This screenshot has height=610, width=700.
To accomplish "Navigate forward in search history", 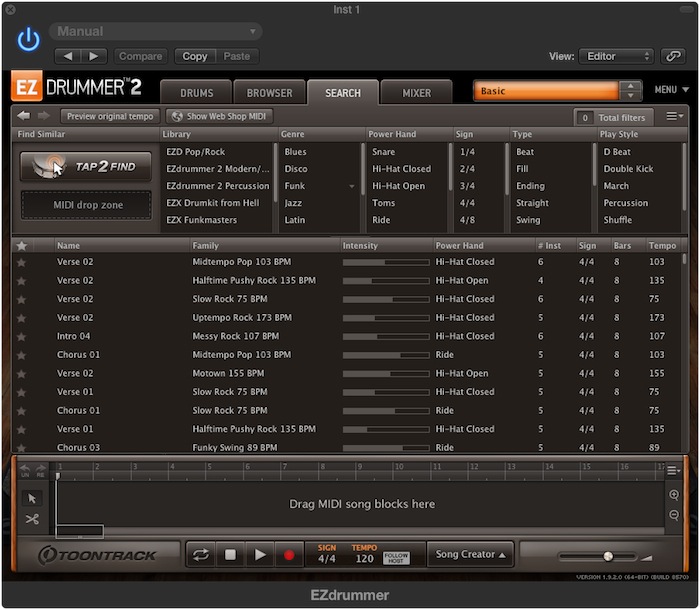I will tap(43, 116).
